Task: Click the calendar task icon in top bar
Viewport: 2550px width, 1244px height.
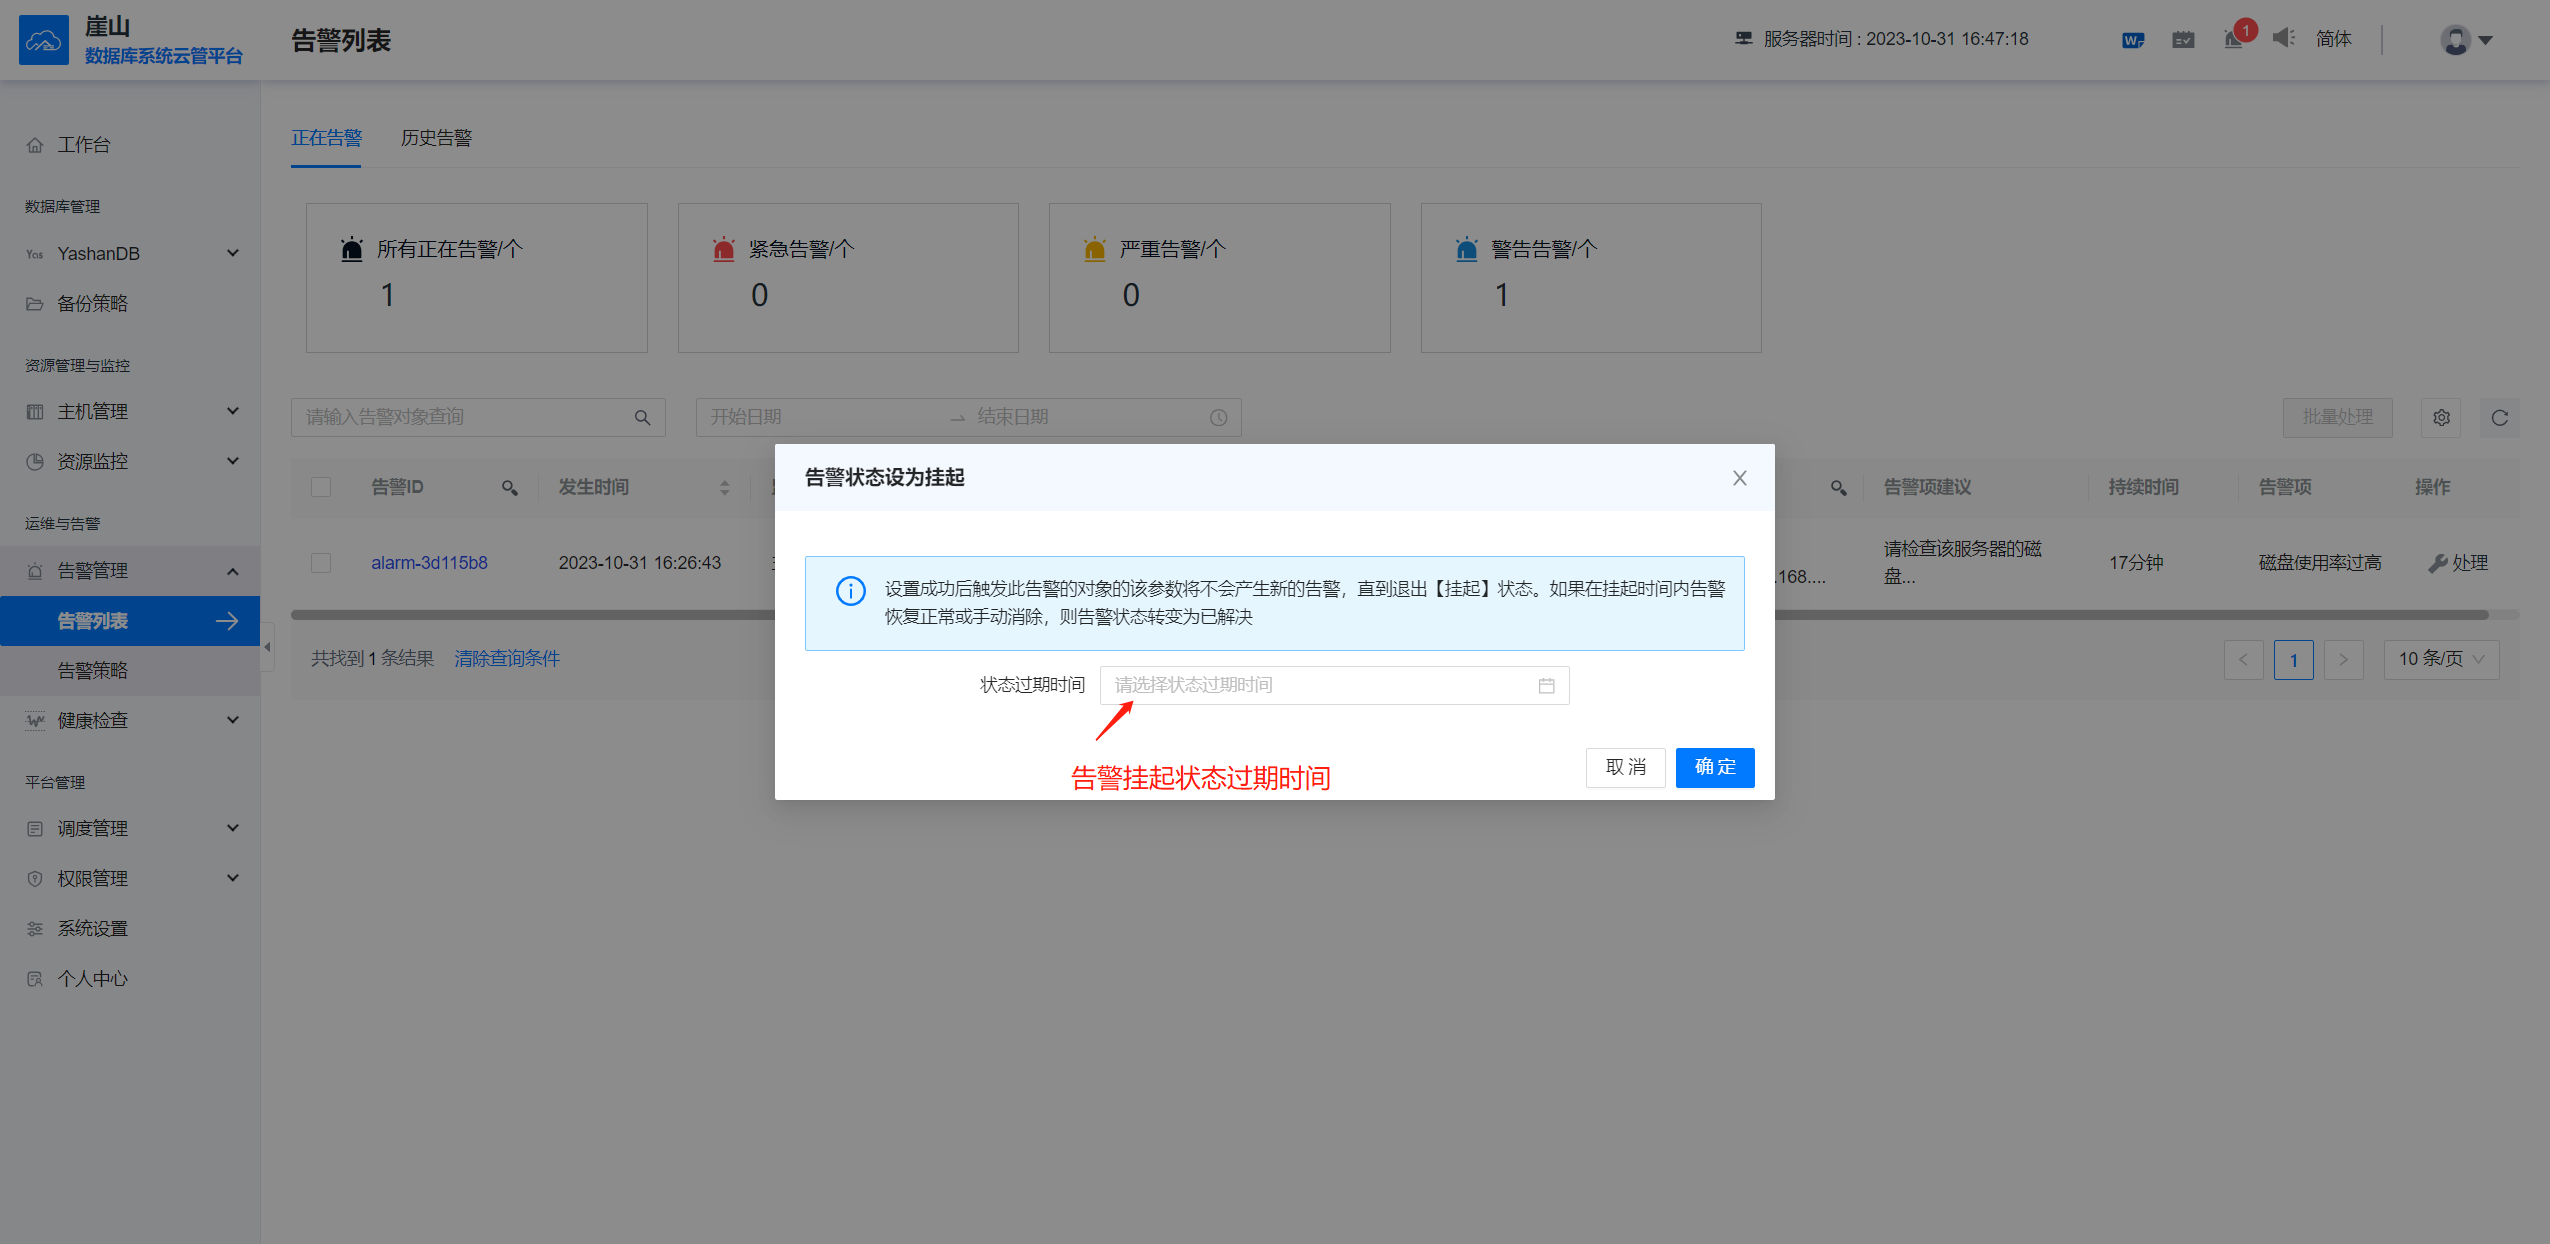Action: click(x=2182, y=38)
